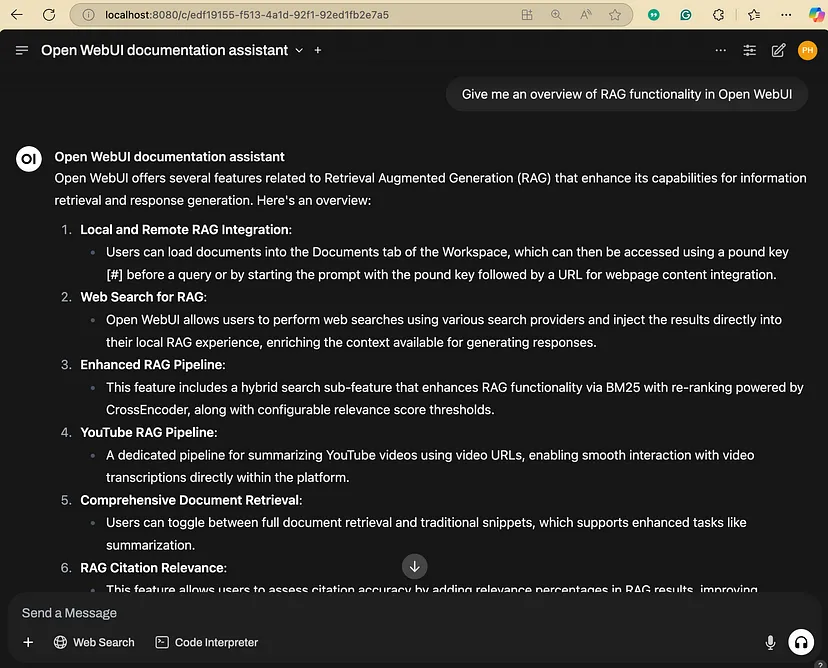The height and width of the screenshot is (668, 828).
Task: Click the assistant name above the response
Action: pos(170,157)
